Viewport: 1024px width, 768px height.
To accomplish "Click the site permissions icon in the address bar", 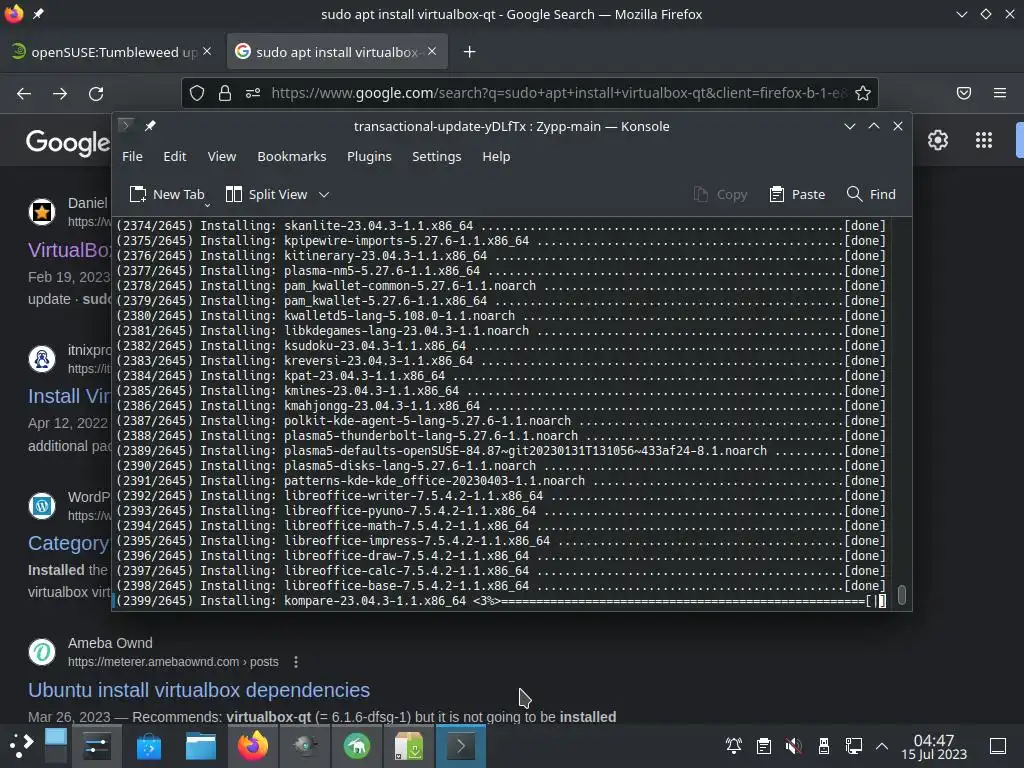I will coord(253,93).
